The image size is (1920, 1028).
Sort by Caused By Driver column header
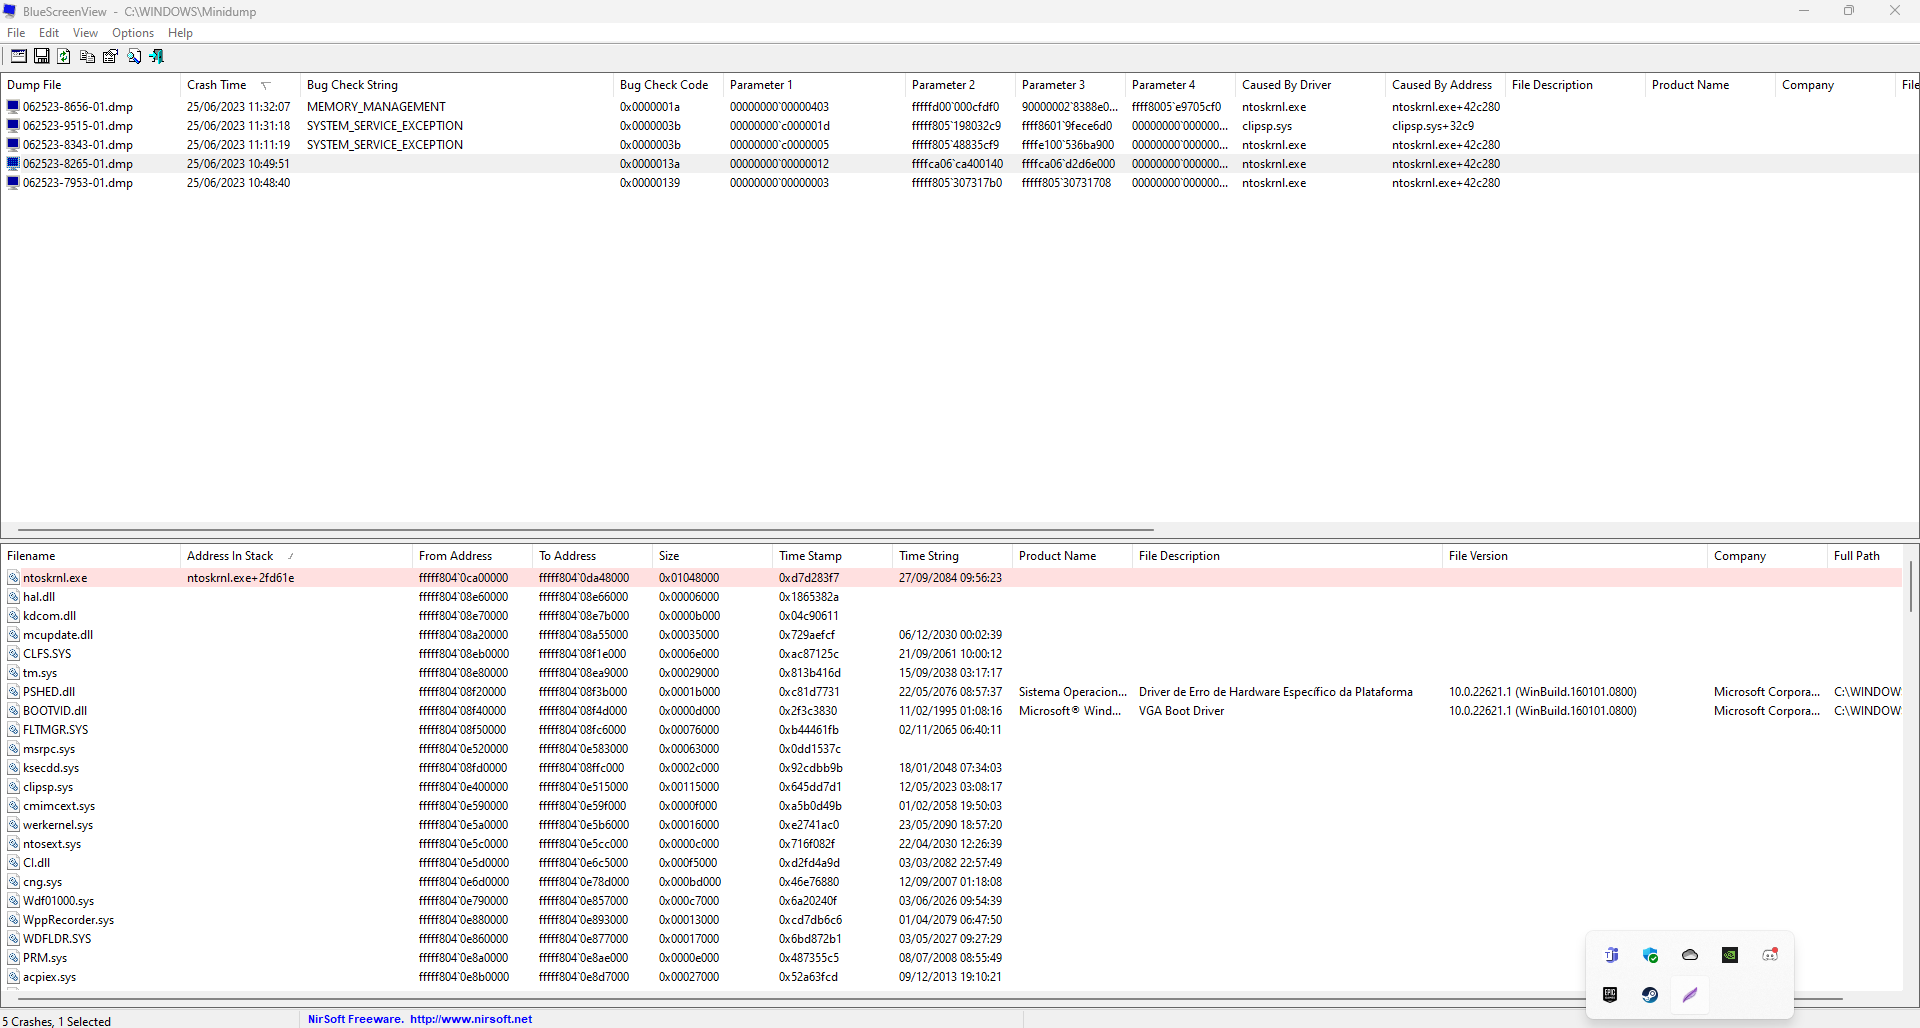tap(1310, 85)
